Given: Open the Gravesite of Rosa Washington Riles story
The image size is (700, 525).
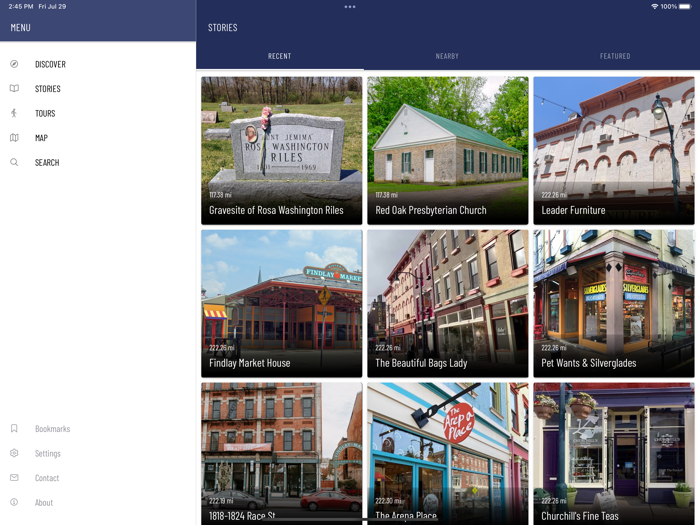Looking at the screenshot, I should pos(281,150).
